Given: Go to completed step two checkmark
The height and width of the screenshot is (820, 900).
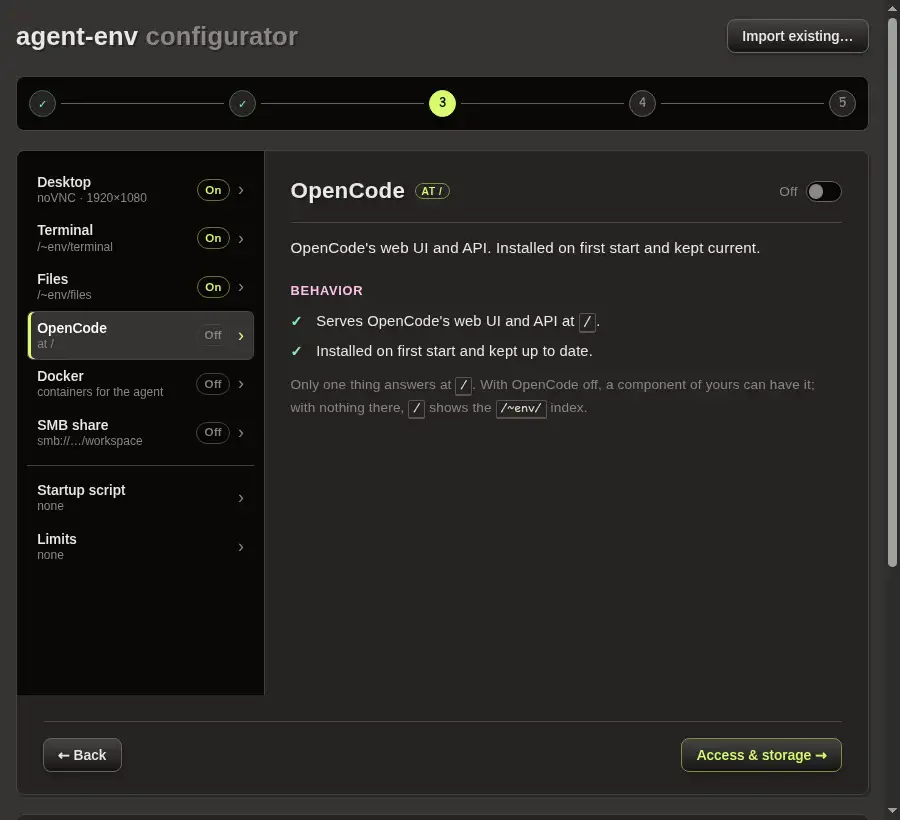Looking at the screenshot, I should coord(242,104).
